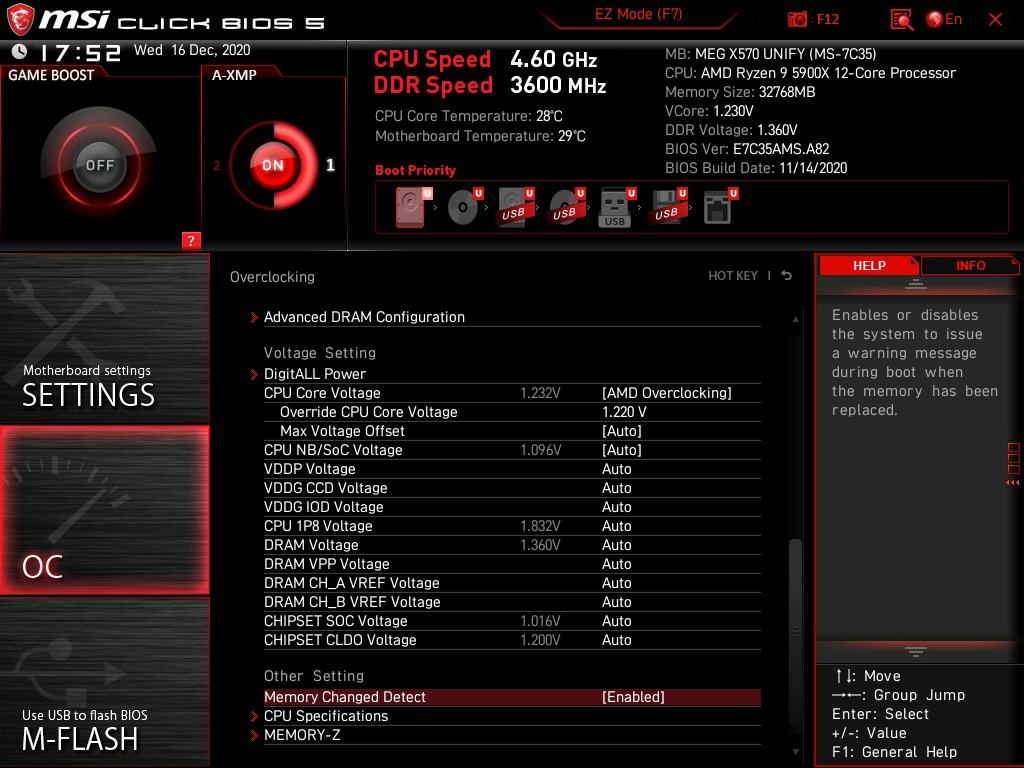This screenshot has width=1024, height=768.
Task: Edit the DRAM CH_B VREF Voltage value
Action: [616, 601]
